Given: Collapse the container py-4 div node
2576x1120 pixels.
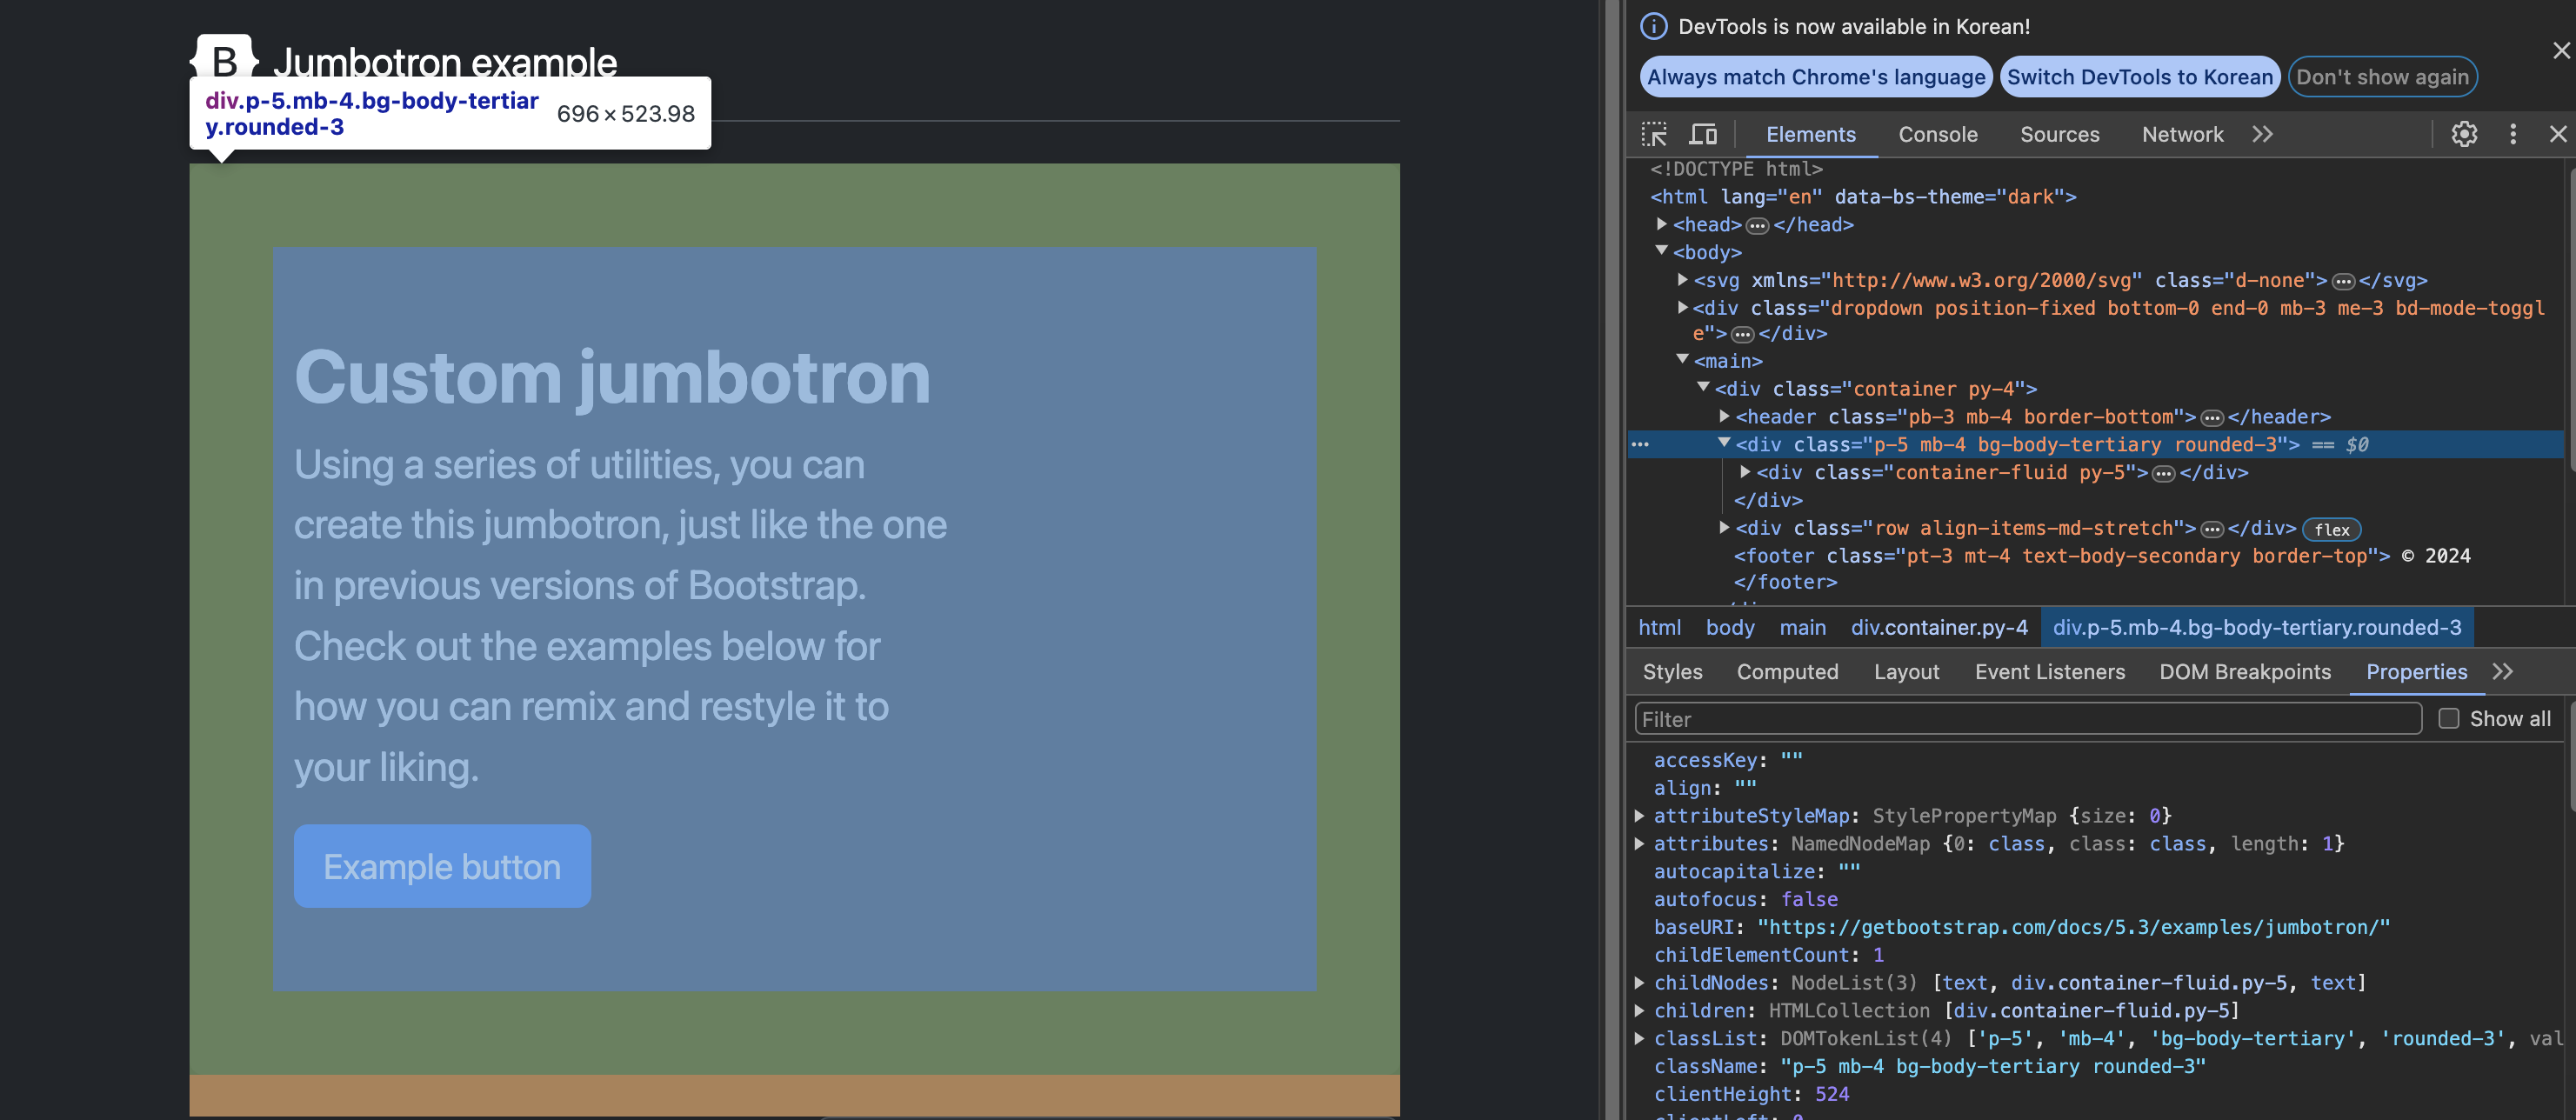Looking at the screenshot, I should pos(1703,387).
